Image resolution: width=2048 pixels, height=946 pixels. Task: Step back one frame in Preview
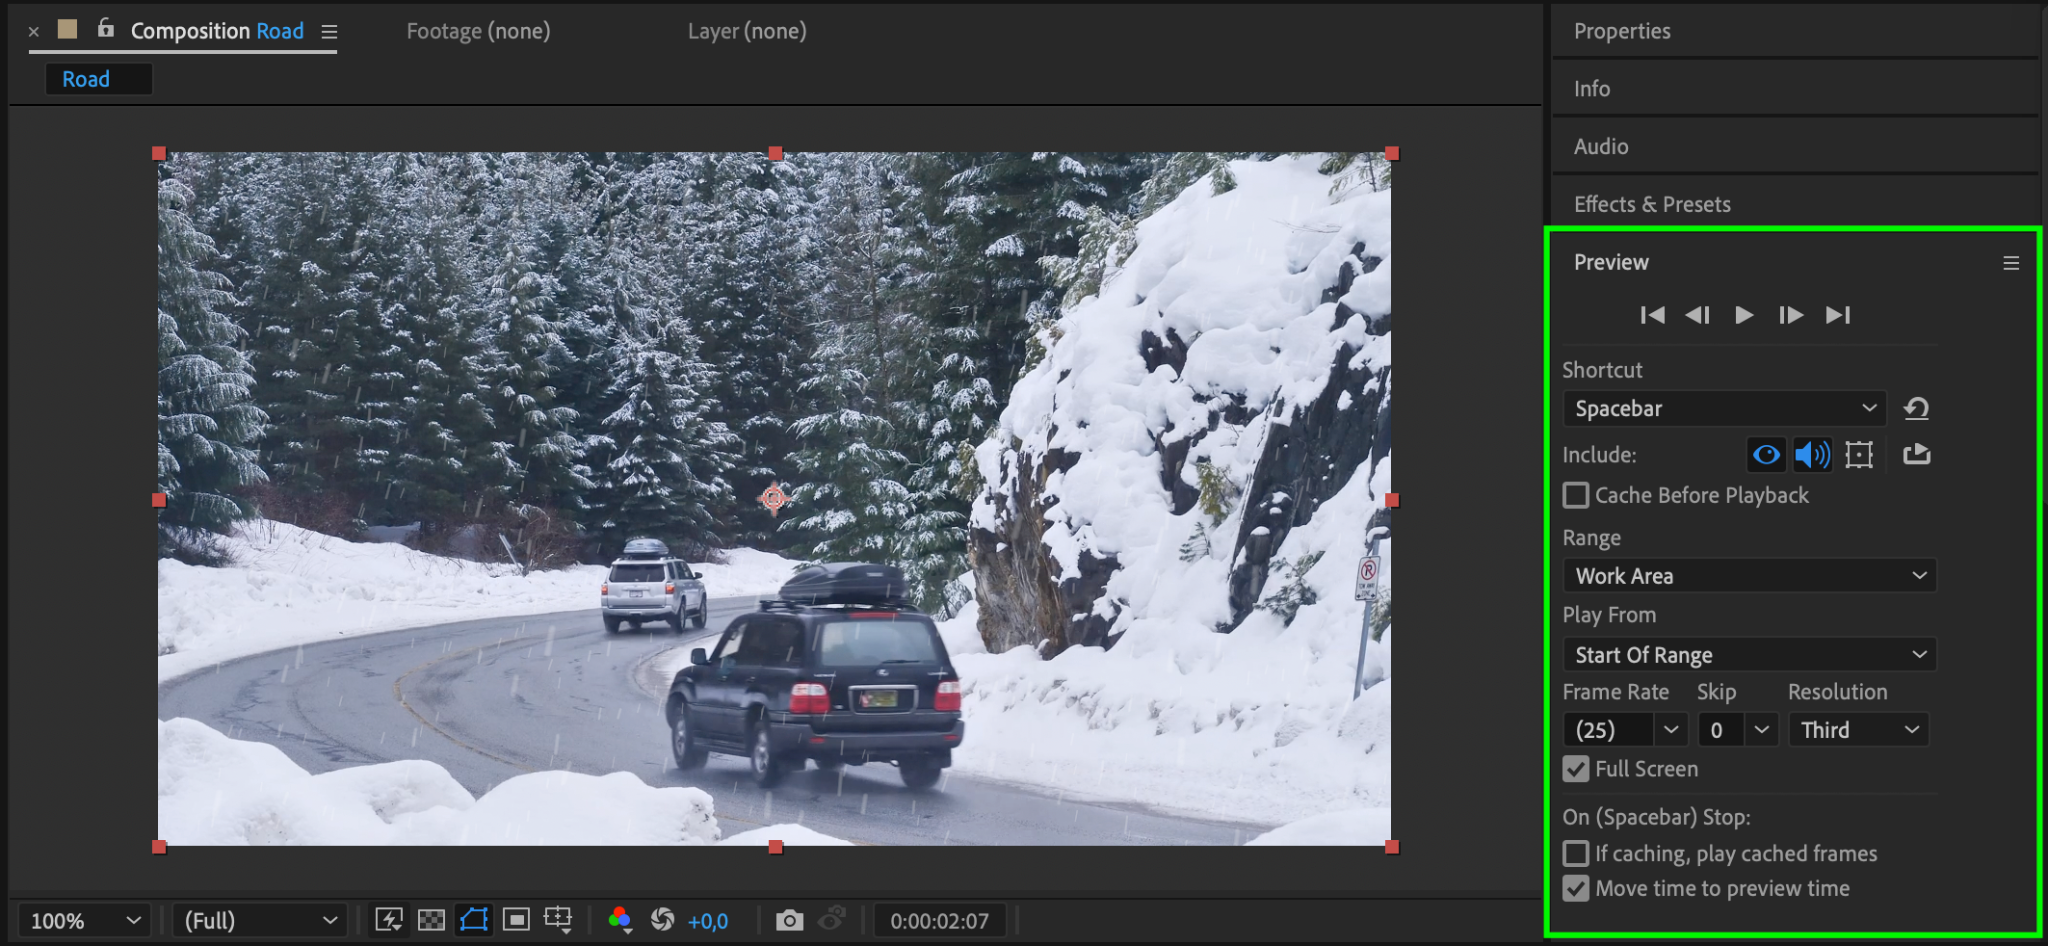(1698, 315)
